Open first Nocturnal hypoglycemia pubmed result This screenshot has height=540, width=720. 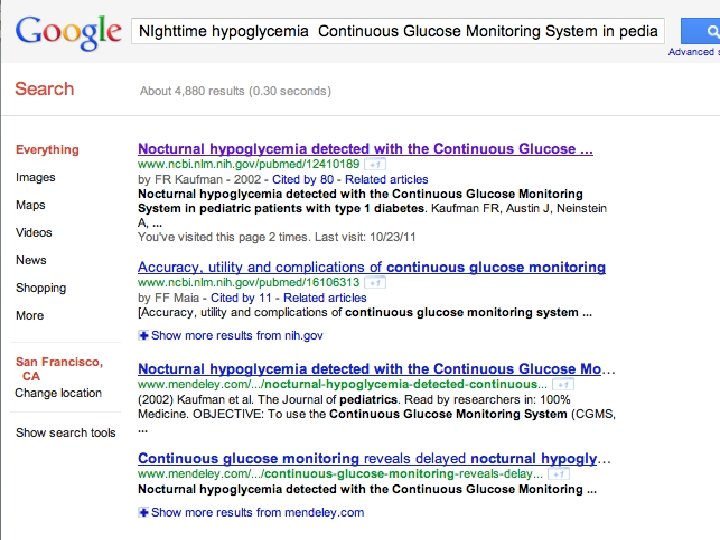click(x=365, y=149)
